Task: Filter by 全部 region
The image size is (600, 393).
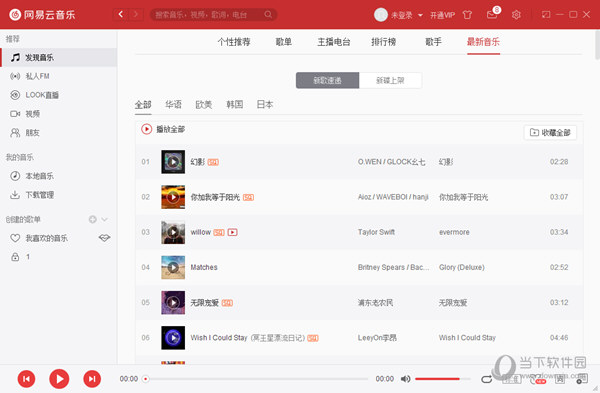Action: coord(143,104)
